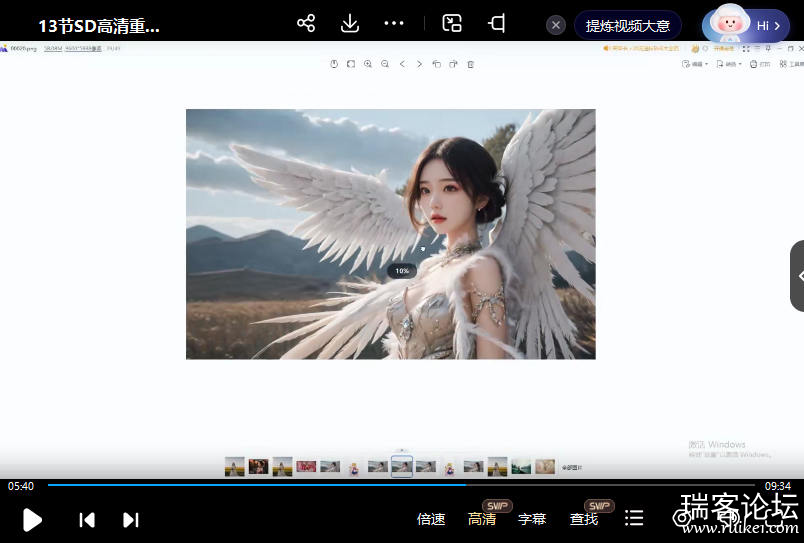
Task: Click the screen cast icon in the top bar
Action: point(496,24)
